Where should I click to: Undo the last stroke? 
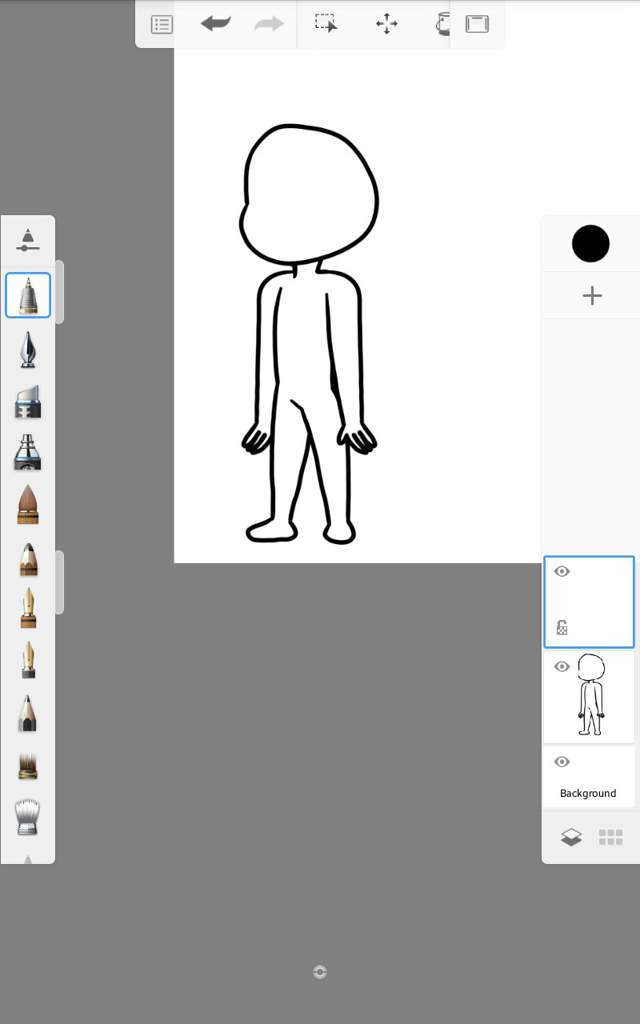[x=216, y=24]
